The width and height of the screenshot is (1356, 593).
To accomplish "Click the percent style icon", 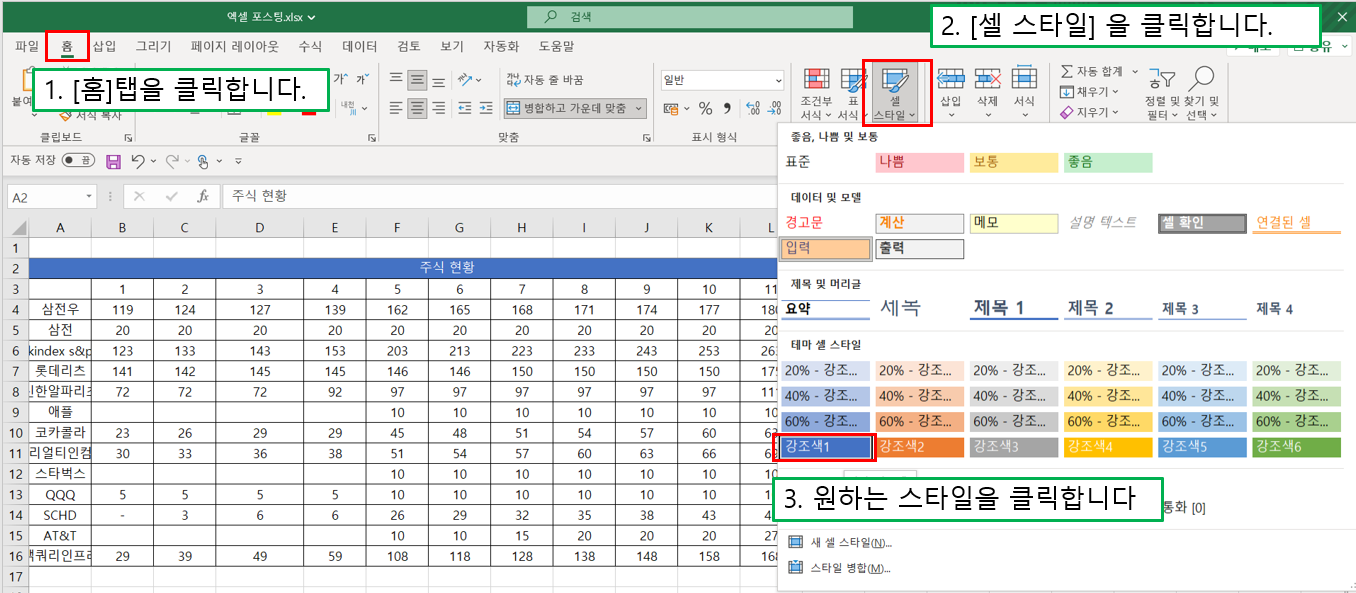I will tap(705, 108).
